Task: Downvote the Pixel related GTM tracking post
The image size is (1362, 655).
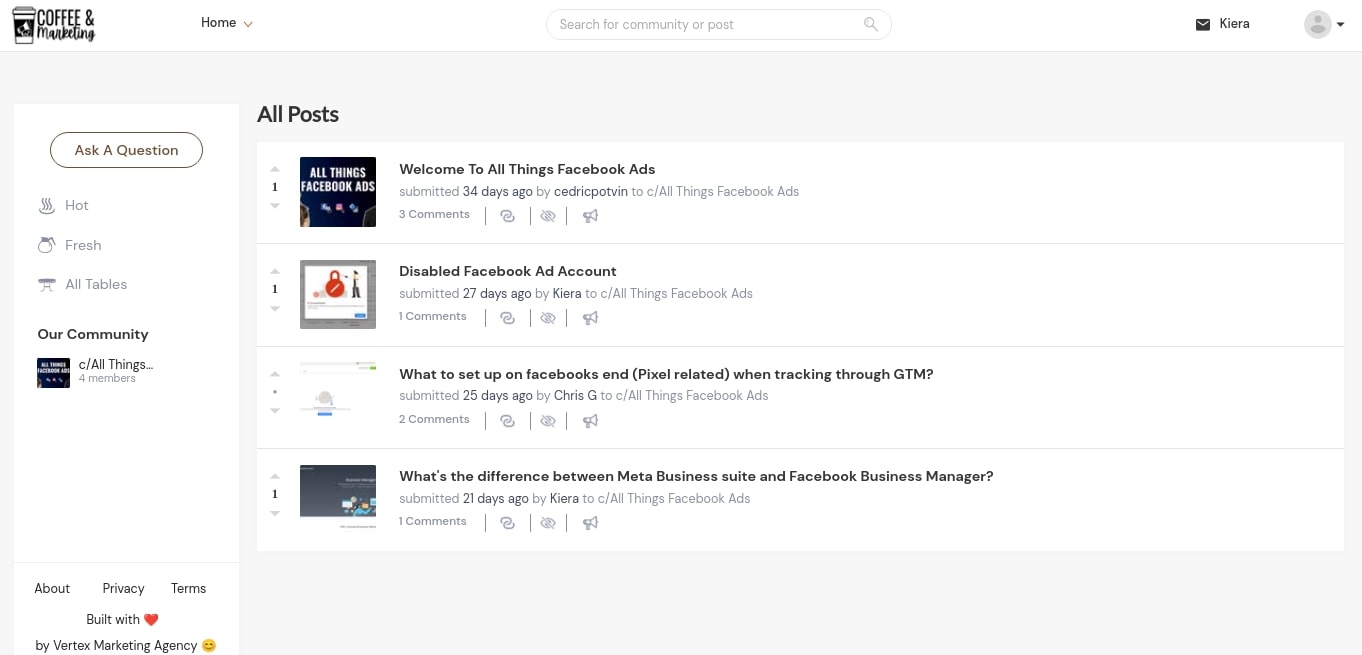Action: click(x=275, y=411)
